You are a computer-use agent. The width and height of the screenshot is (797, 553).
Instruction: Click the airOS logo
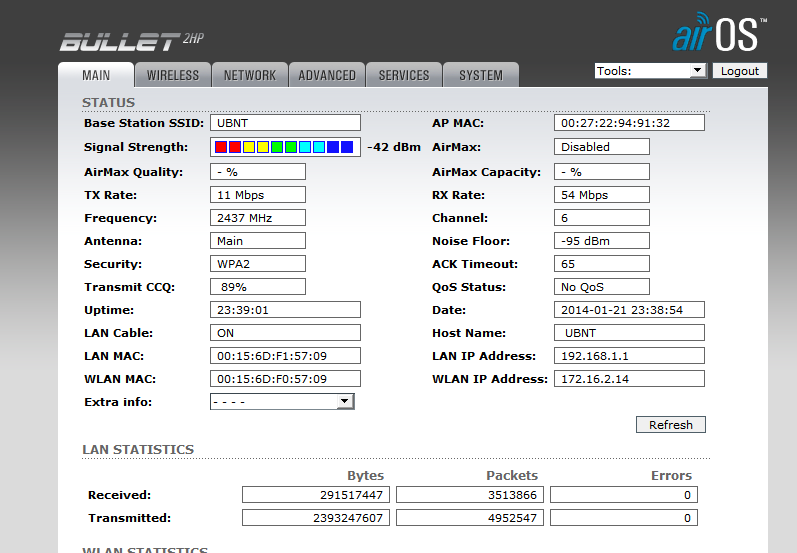719,32
